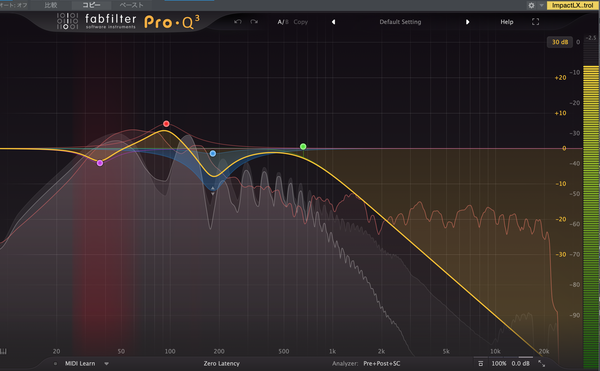Click the FabFilter logo icon
This screenshot has width=600, height=371.
[67, 21]
